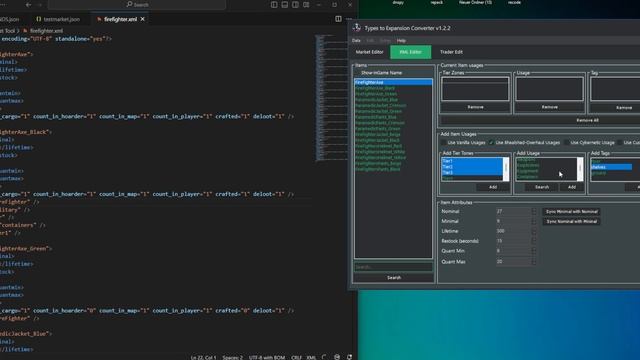The image size is (640, 360).
Task: Toggle secondary sidebar layout icon in VS Code
Action: click(295, 5)
